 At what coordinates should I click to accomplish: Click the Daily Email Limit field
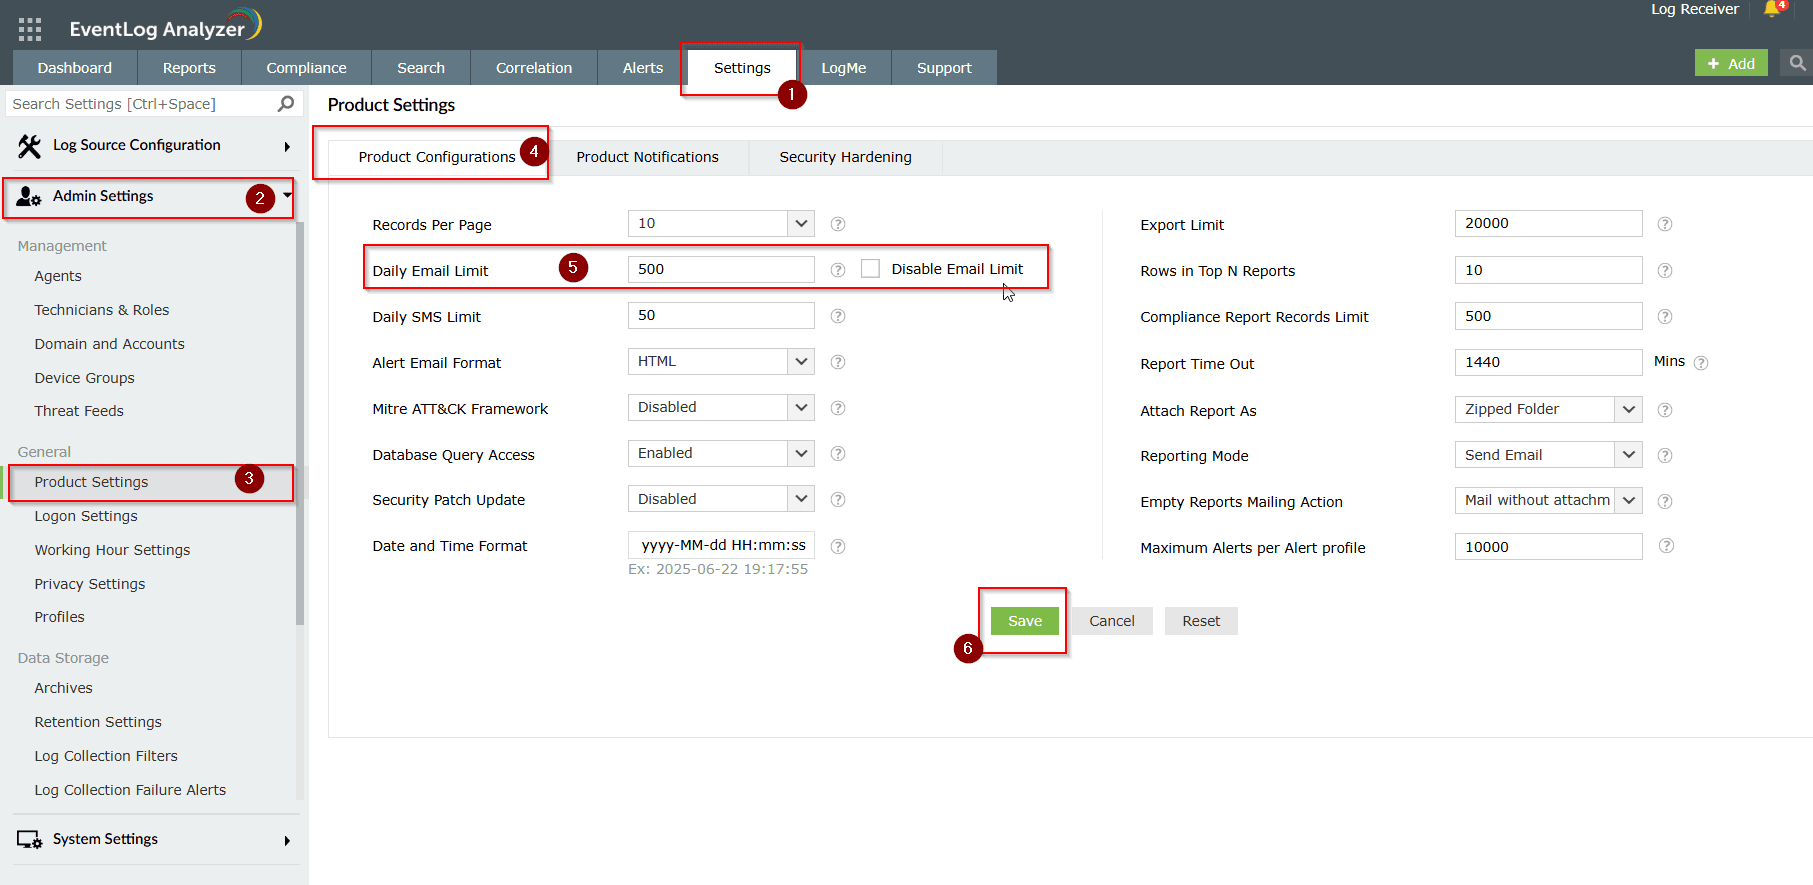pyautogui.click(x=721, y=269)
